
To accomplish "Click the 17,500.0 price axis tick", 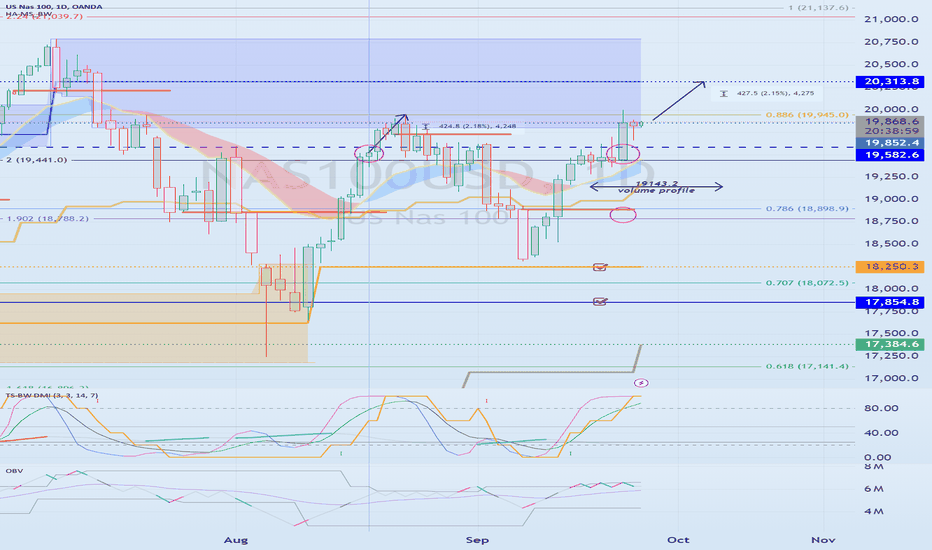I will (x=891, y=333).
